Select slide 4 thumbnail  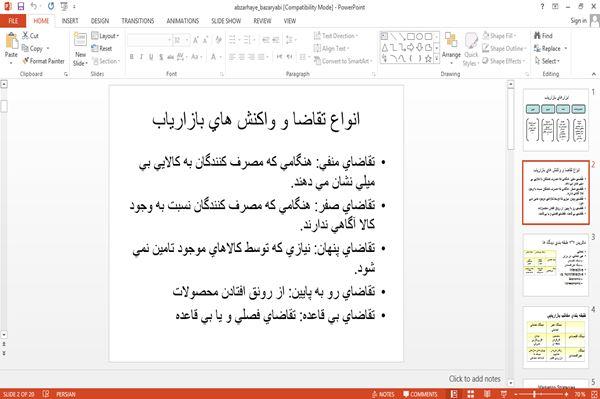coord(555,337)
